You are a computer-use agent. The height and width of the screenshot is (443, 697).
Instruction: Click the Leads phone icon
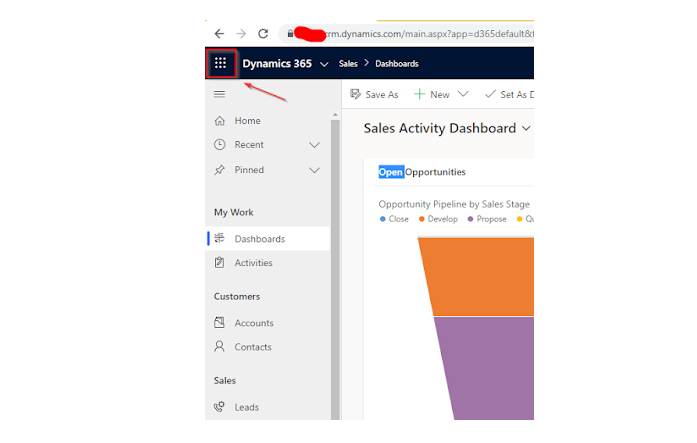(x=220, y=407)
